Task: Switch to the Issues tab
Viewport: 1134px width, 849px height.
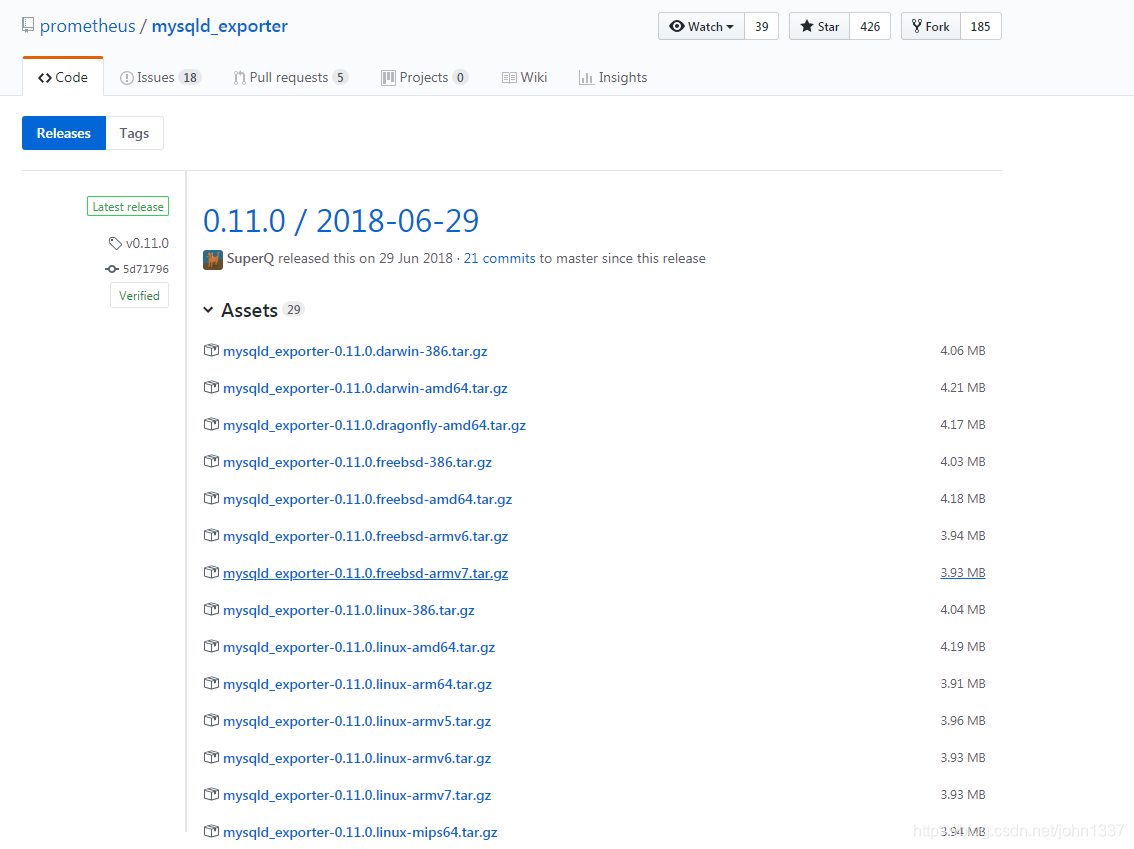Action: [x=160, y=77]
